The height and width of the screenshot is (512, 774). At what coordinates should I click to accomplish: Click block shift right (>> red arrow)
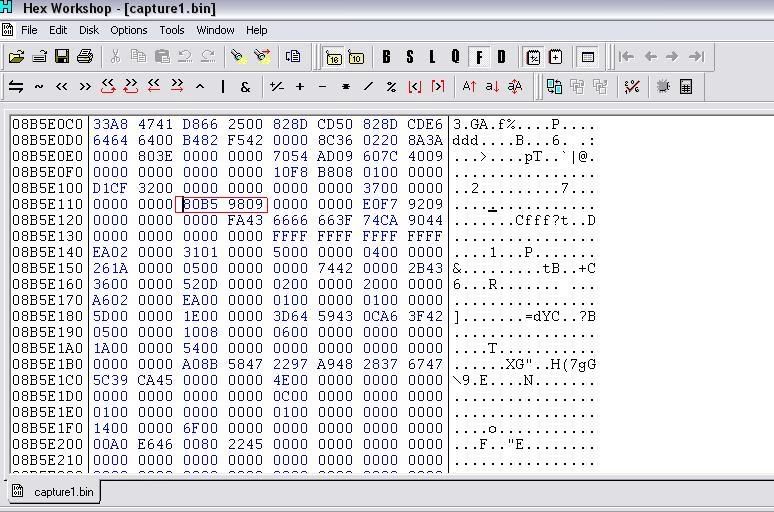click(x=177, y=86)
